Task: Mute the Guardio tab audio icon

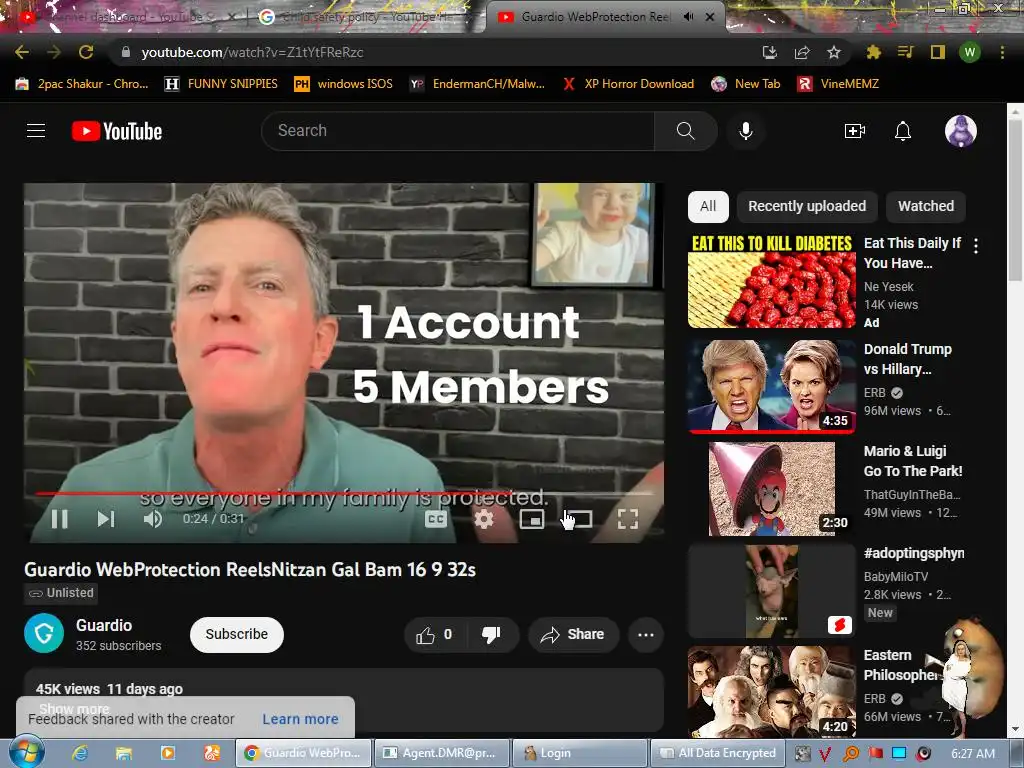Action: pyautogui.click(x=688, y=17)
